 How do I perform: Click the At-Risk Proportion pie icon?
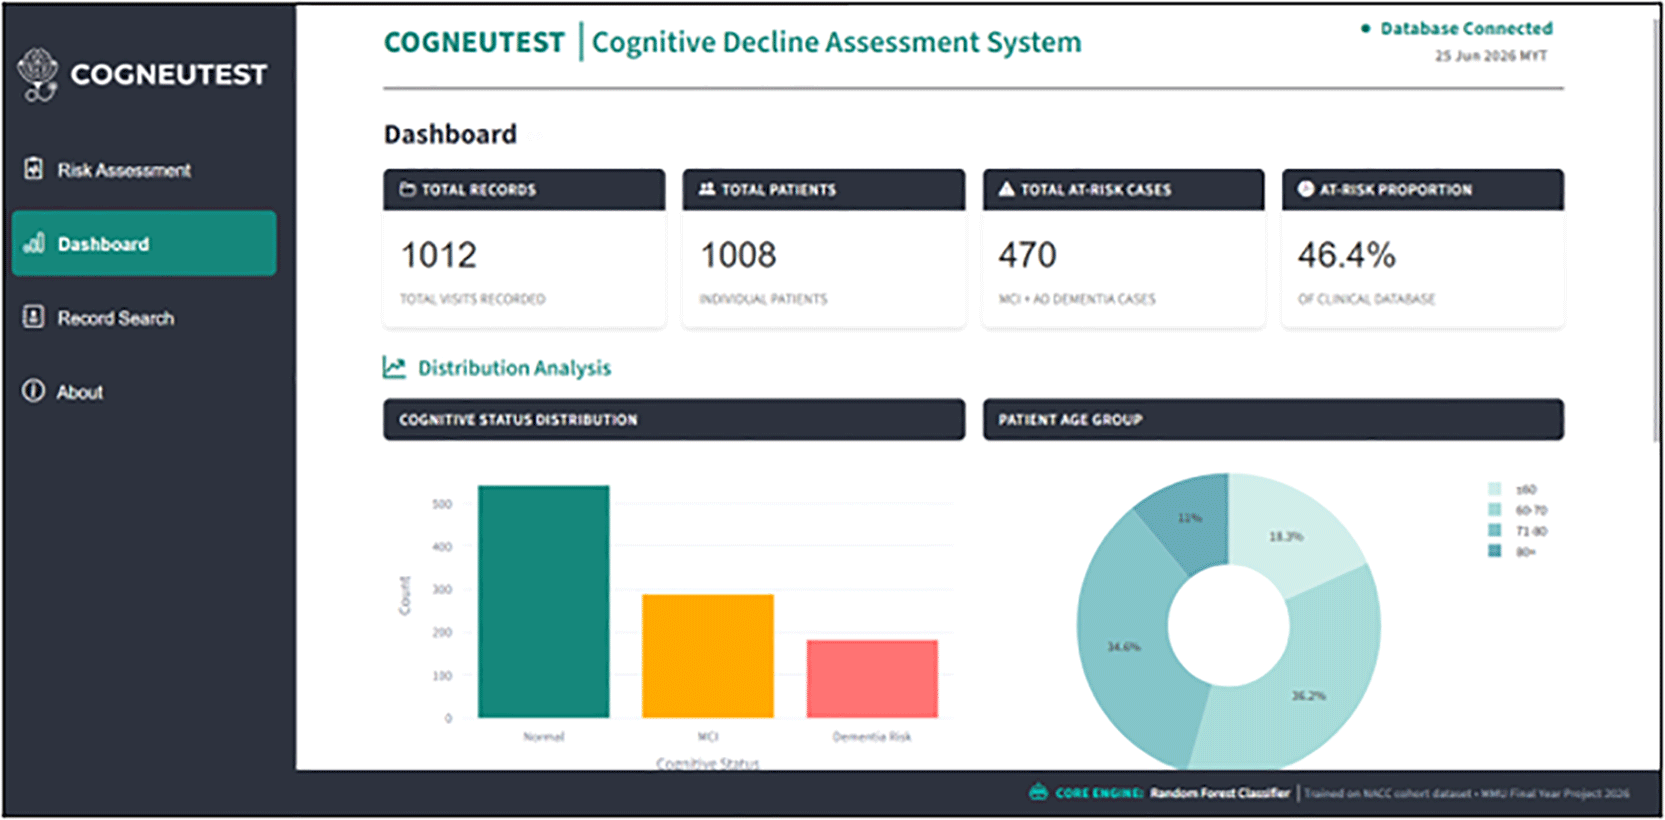[x=1305, y=189]
